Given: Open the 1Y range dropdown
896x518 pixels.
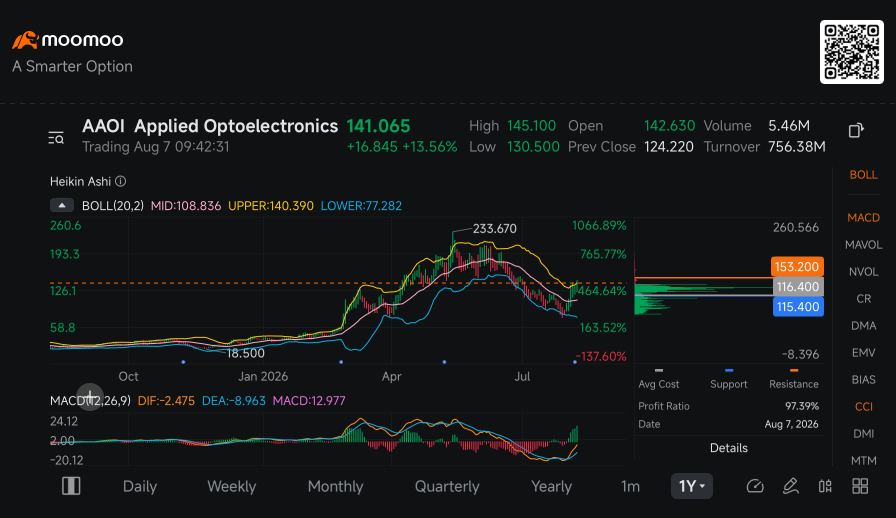Looking at the screenshot, I should click(691, 486).
